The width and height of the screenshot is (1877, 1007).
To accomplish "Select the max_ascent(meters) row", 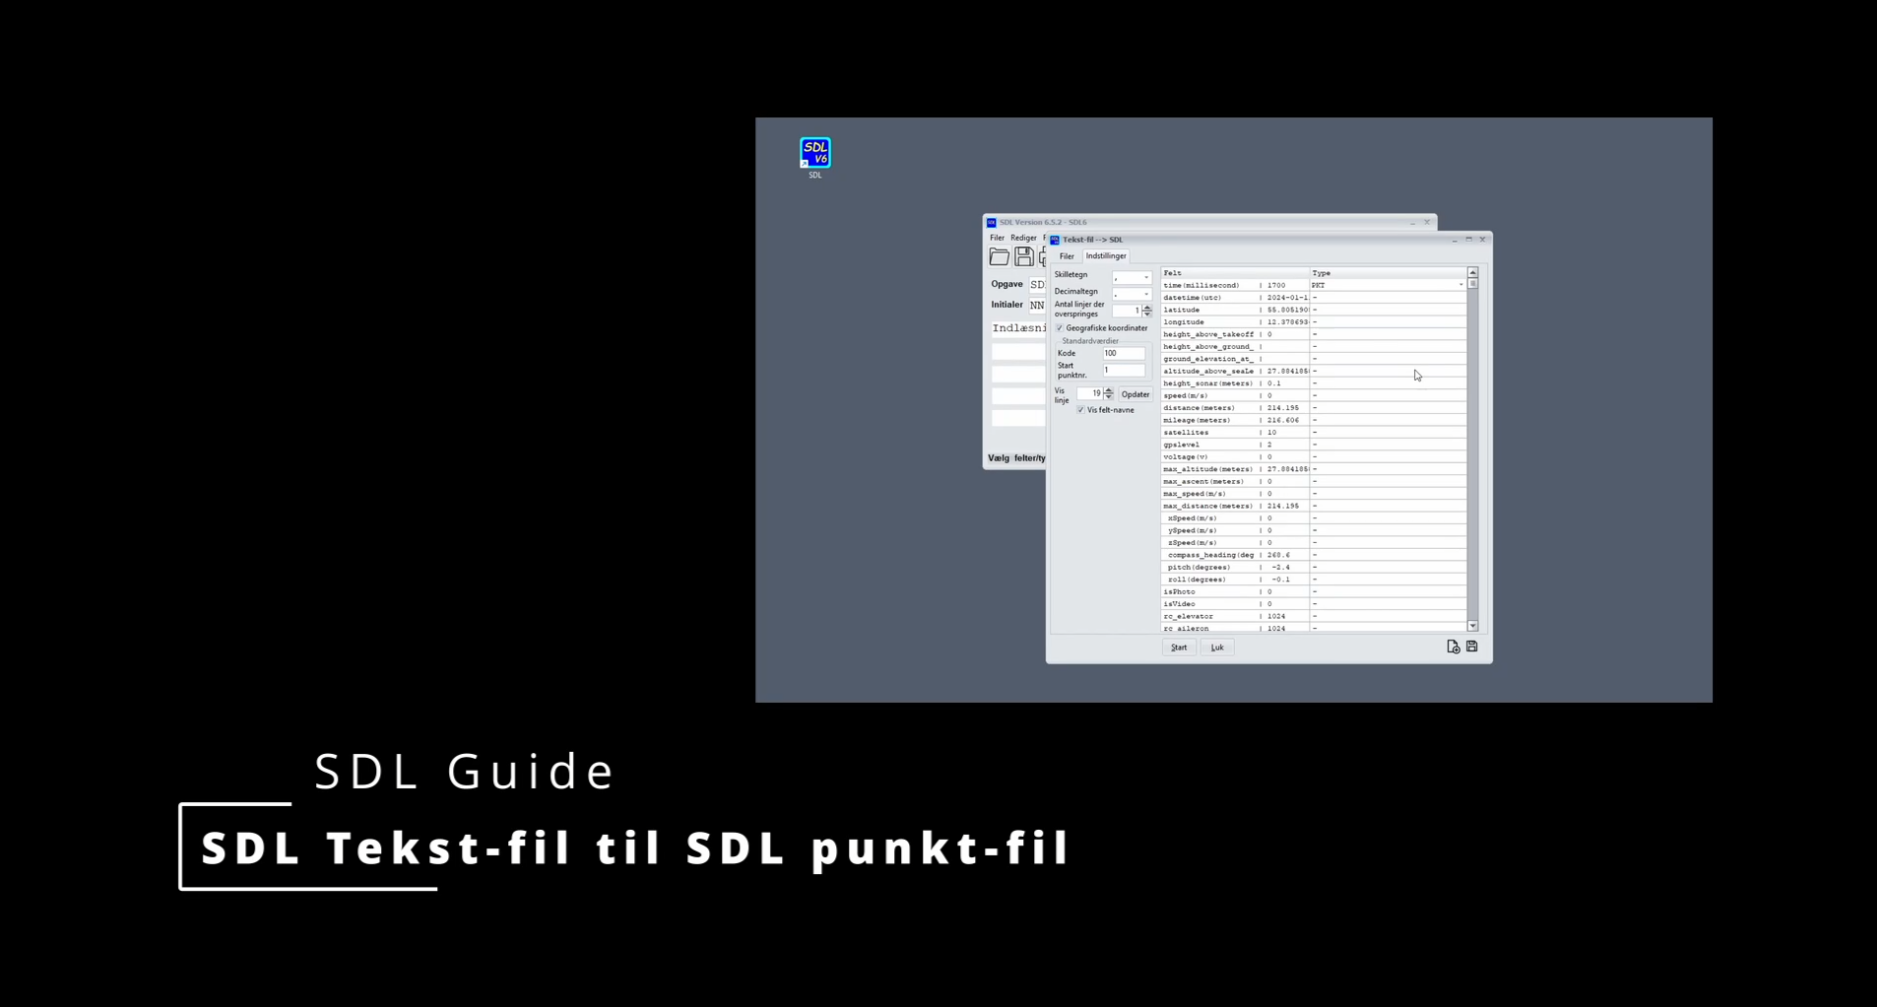I will click(1313, 481).
